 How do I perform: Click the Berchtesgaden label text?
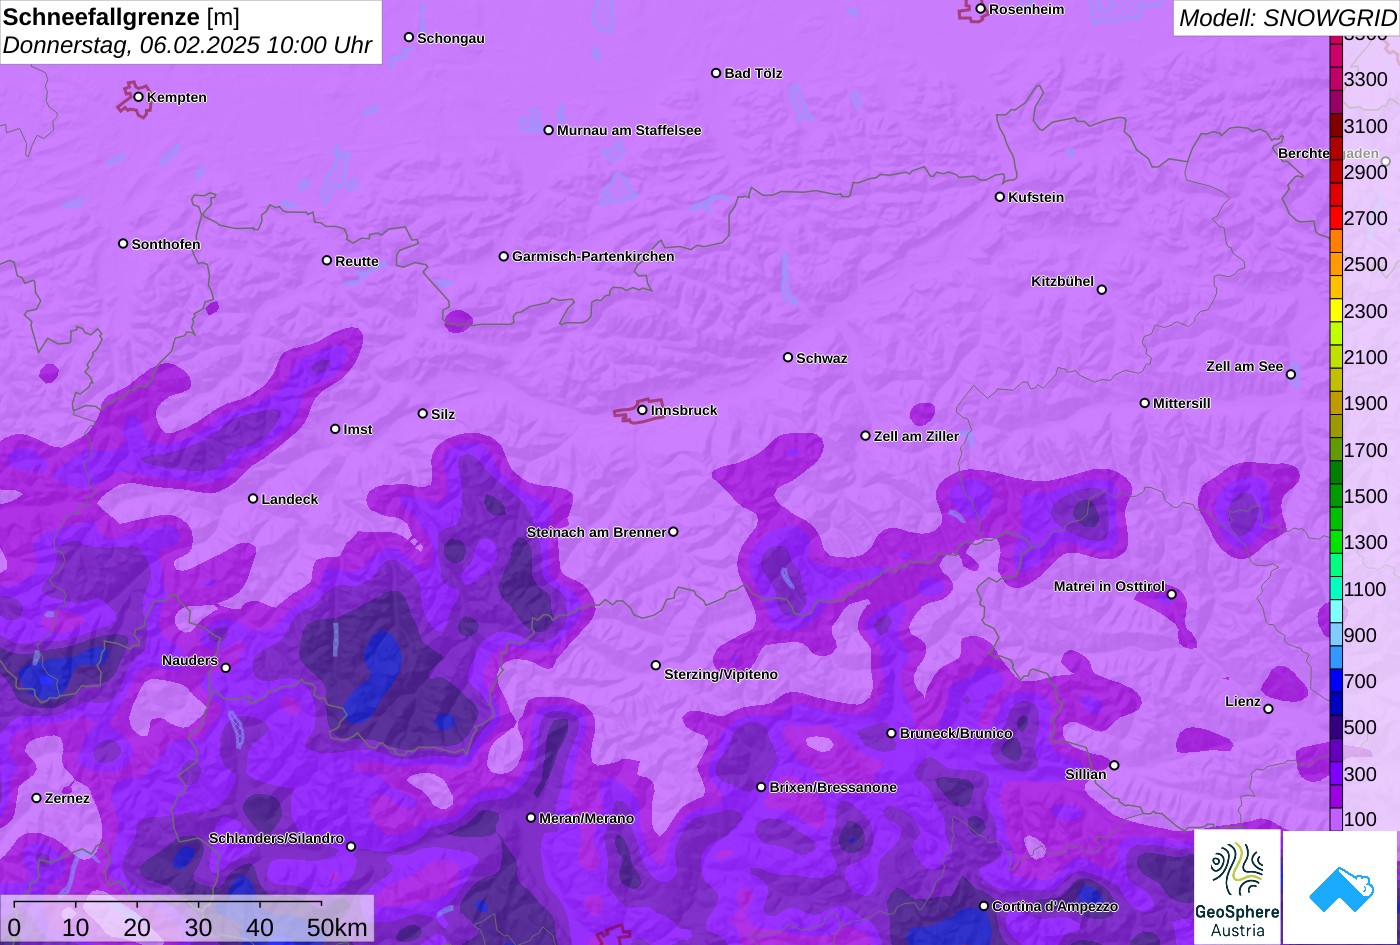pyautogui.click(x=1328, y=154)
